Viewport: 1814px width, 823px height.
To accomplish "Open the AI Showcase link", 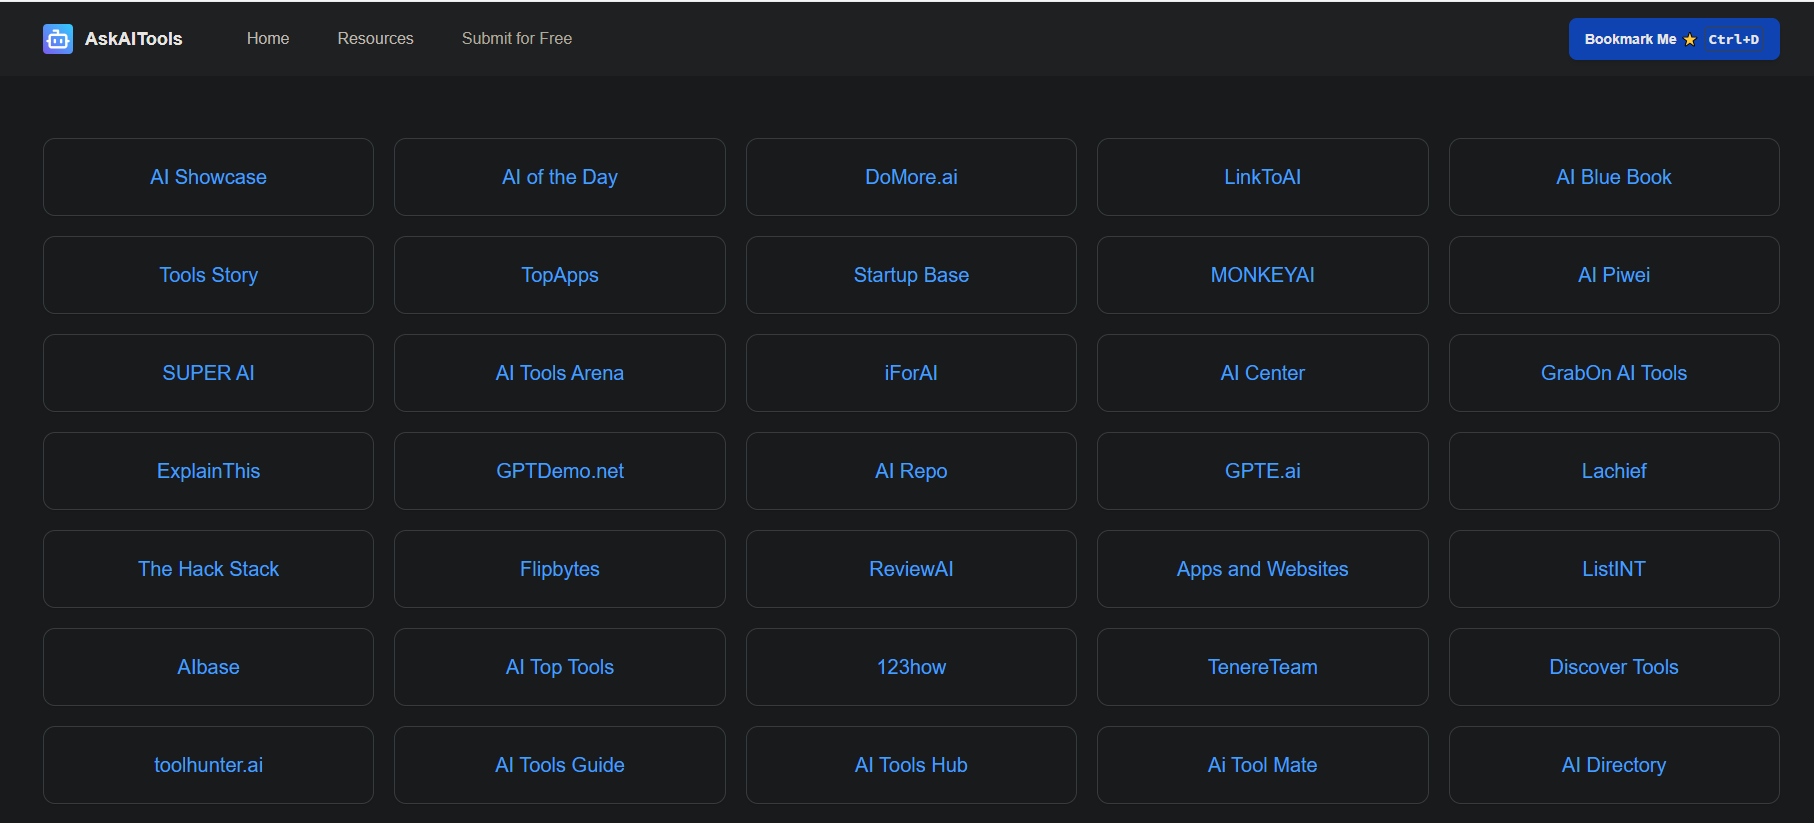I will tap(208, 177).
